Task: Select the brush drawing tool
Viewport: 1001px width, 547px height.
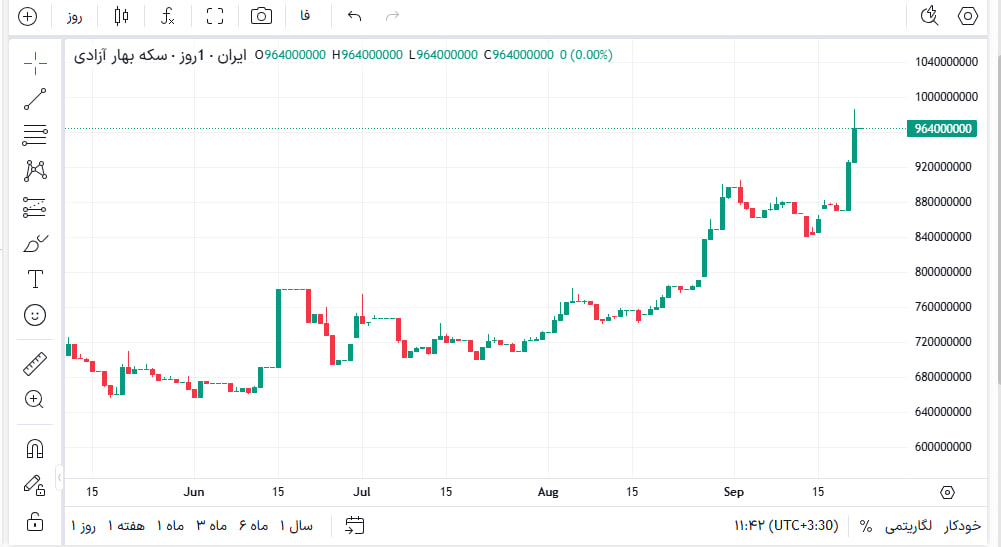Action: click(35, 243)
